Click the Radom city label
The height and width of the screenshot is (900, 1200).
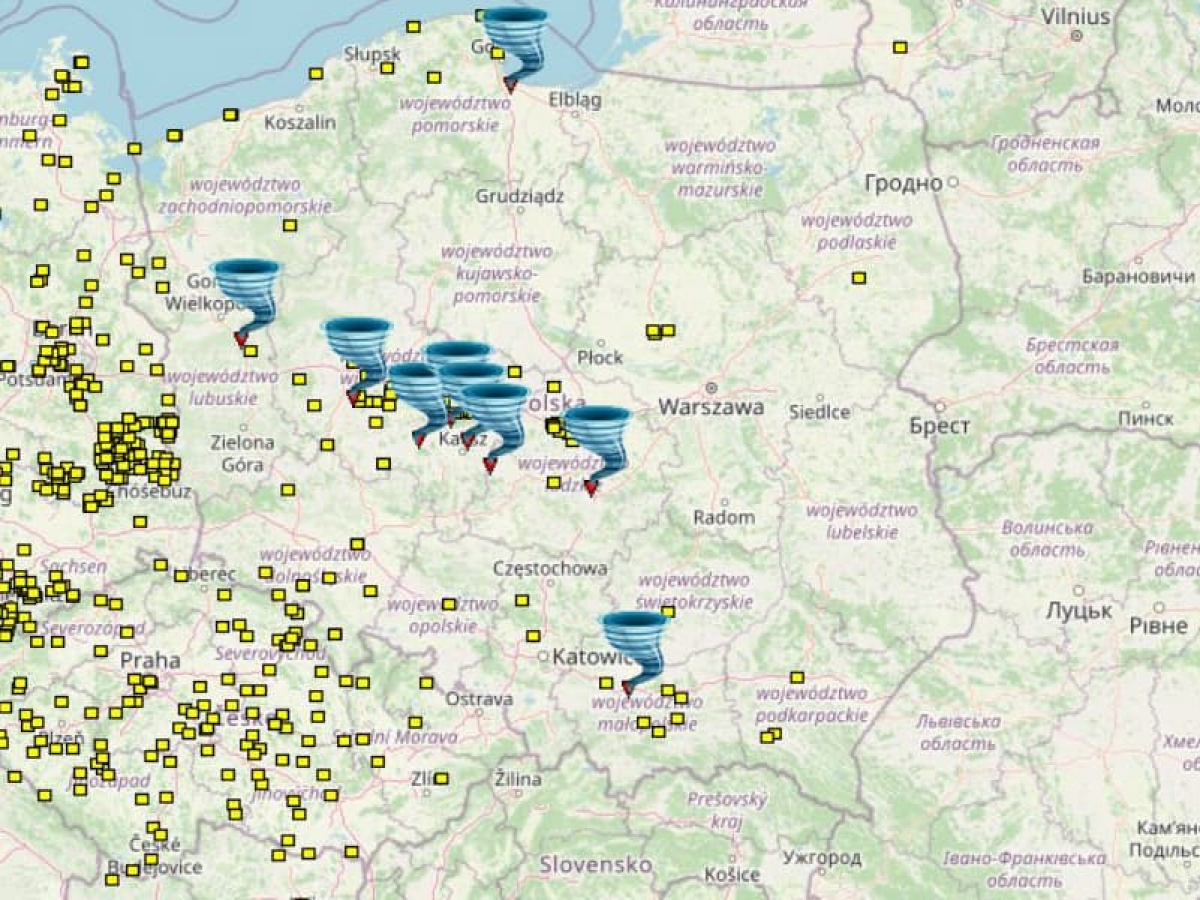[724, 517]
